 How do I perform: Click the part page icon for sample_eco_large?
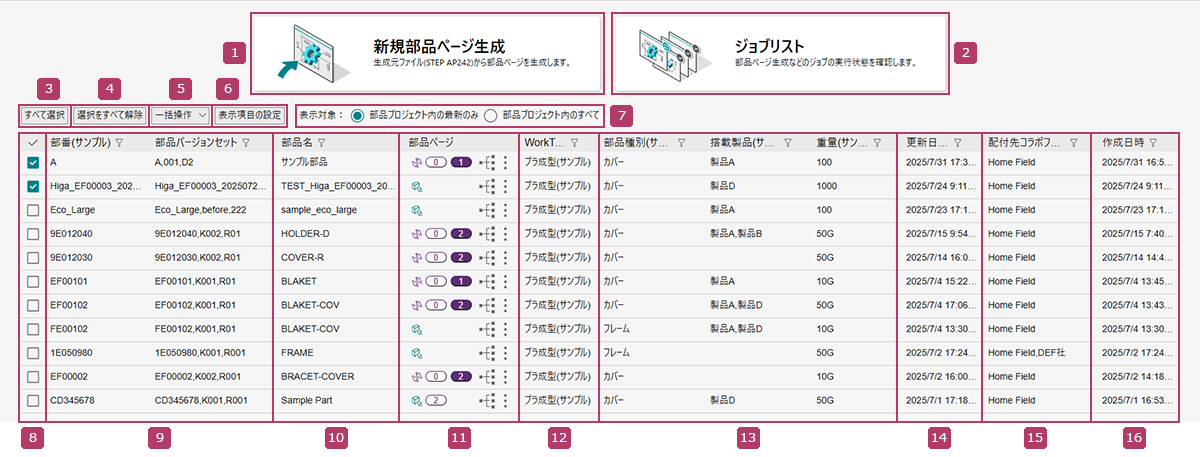(416, 210)
